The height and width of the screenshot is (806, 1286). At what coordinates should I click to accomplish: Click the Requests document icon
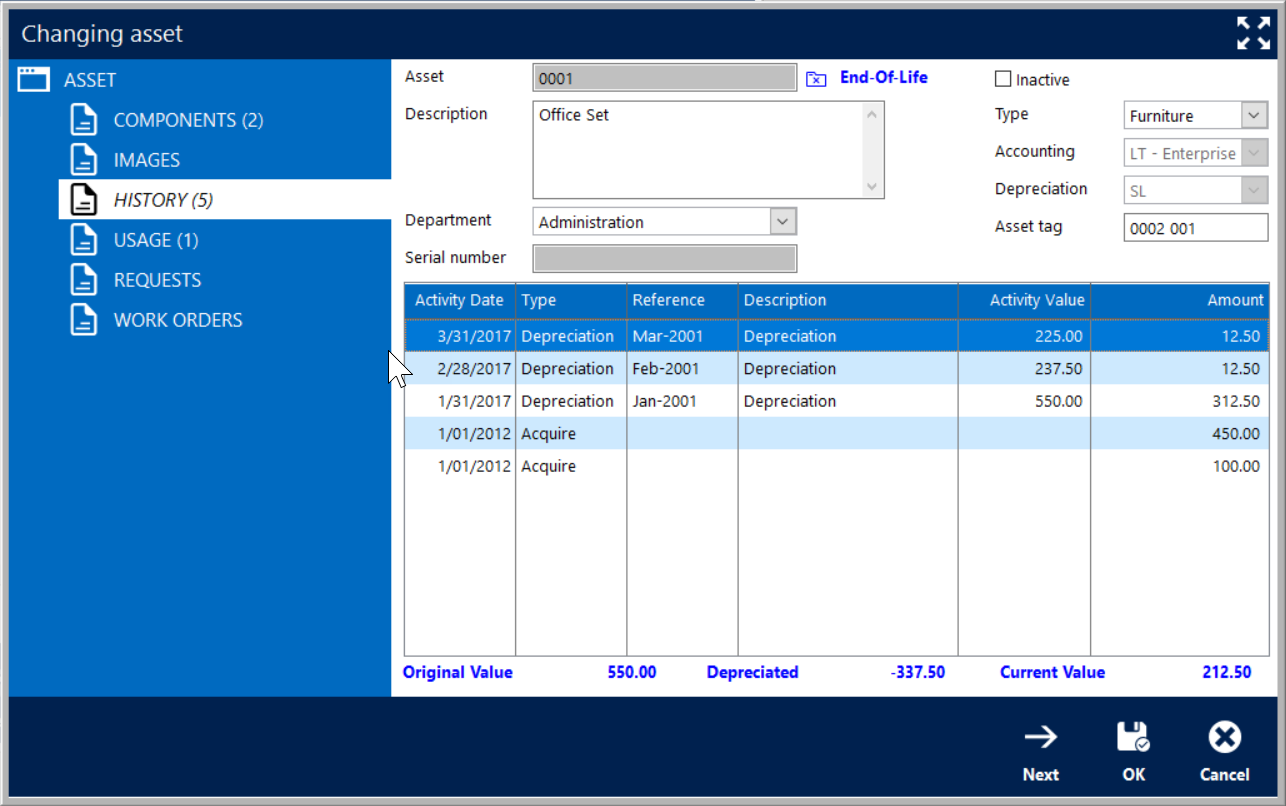84,280
